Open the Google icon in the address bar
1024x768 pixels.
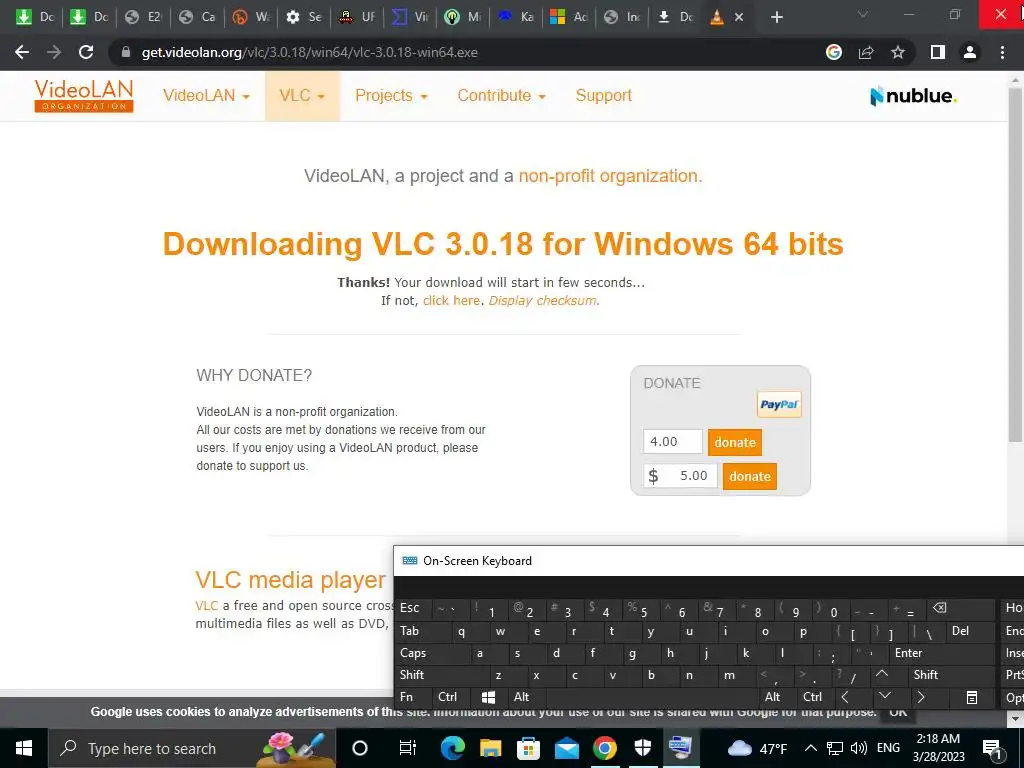point(833,52)
